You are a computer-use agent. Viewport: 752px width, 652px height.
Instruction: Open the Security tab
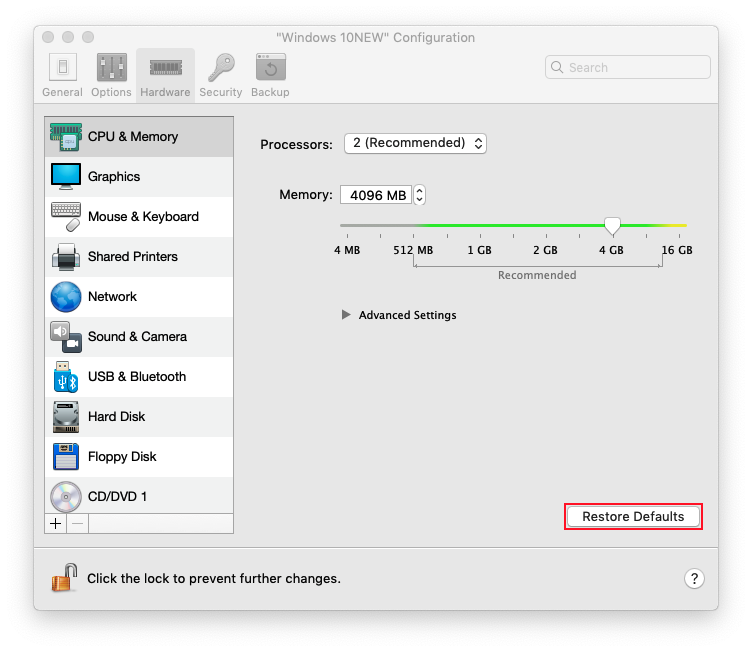pos(220,76)
